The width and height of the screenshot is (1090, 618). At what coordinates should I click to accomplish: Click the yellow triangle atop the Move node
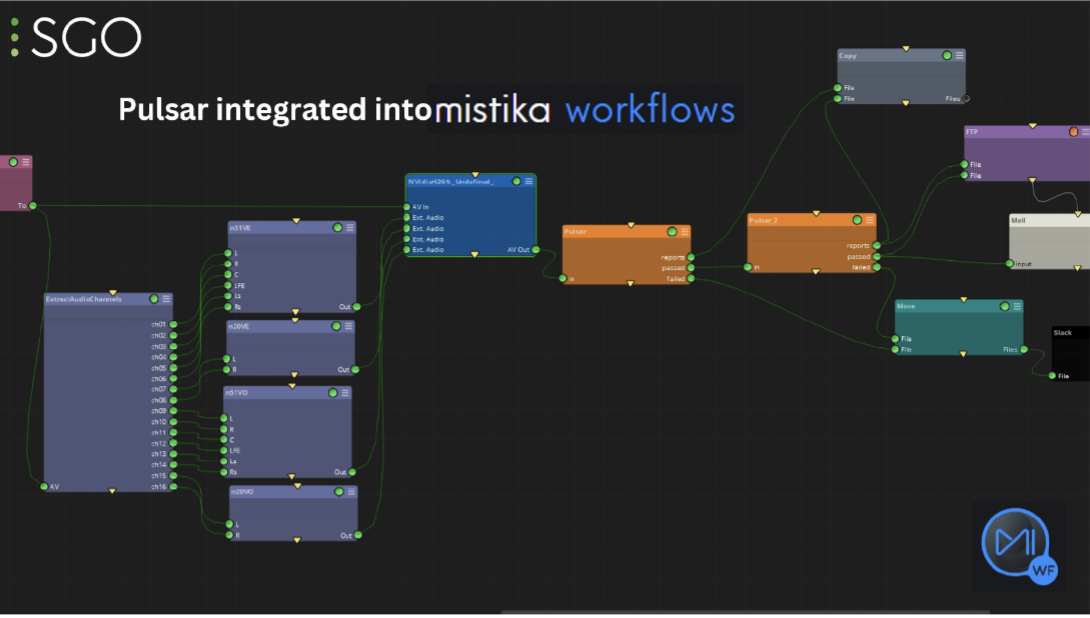(x=963, y=300)
